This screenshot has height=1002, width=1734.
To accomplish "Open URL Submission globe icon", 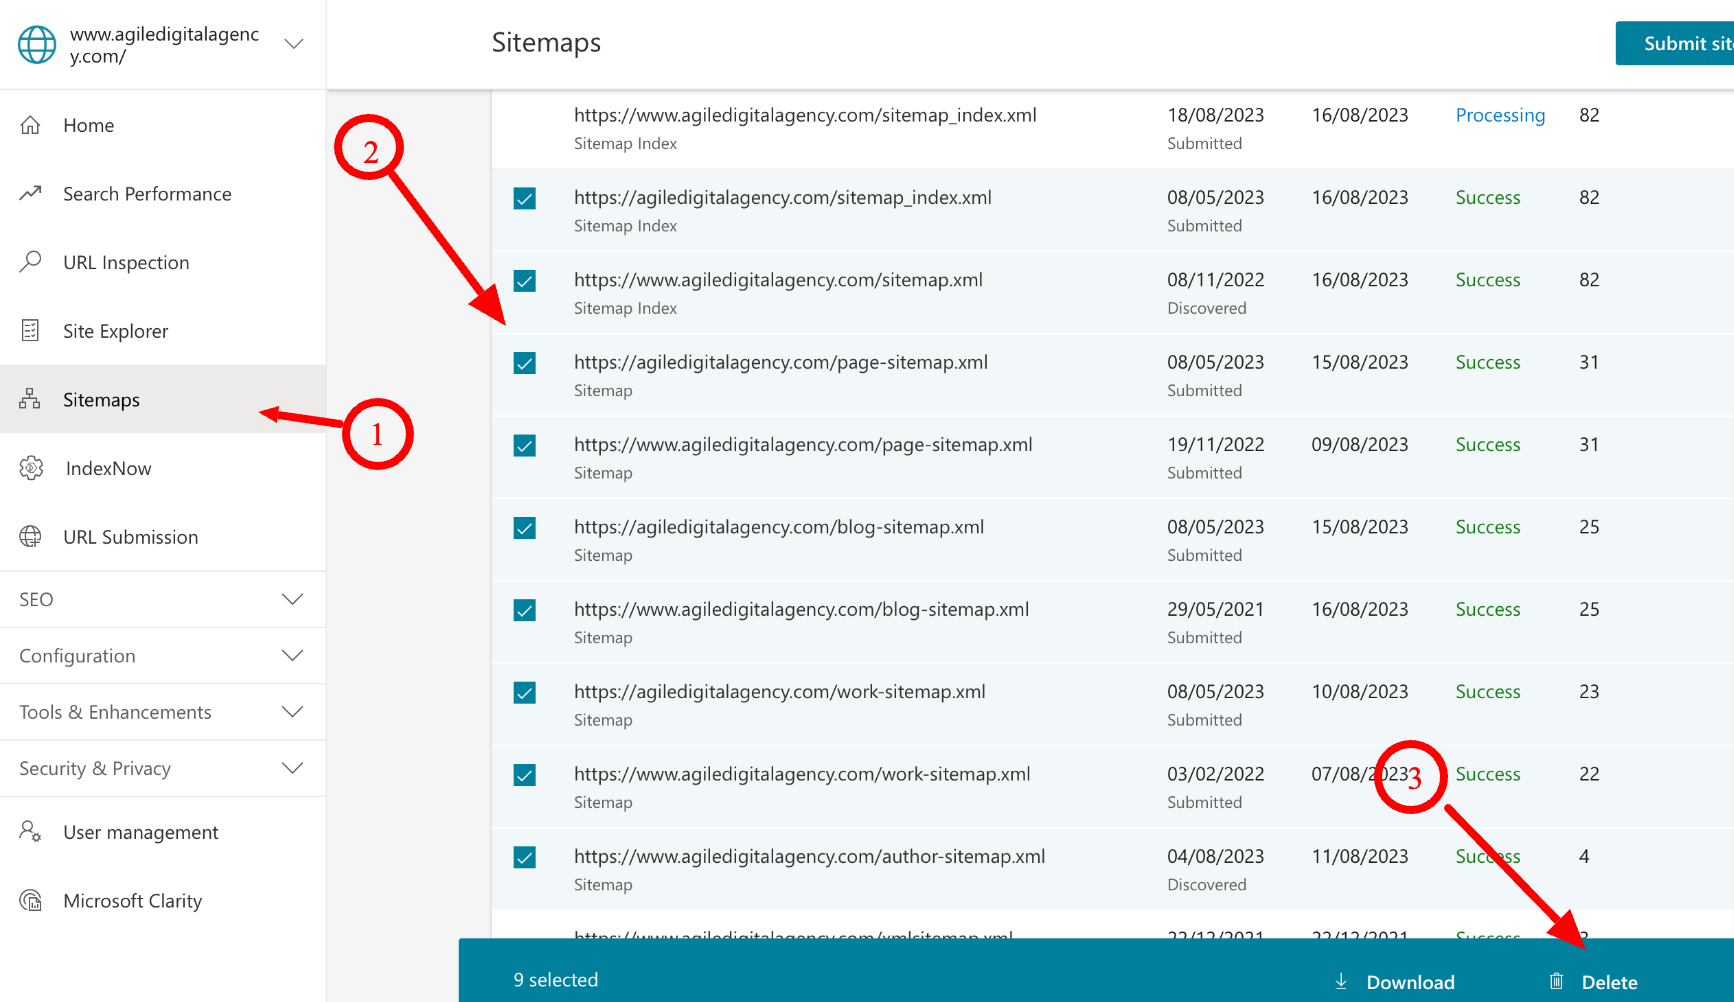I will (31, 537).
